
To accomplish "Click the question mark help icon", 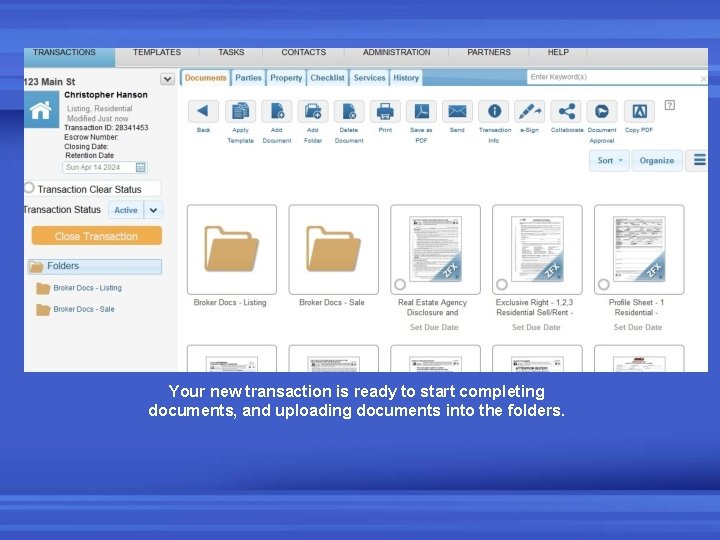I will (669, 106).
